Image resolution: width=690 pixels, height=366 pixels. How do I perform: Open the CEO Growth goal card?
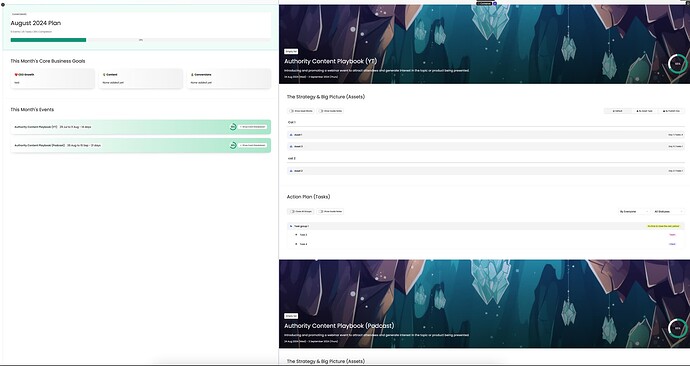pos(52,78)
